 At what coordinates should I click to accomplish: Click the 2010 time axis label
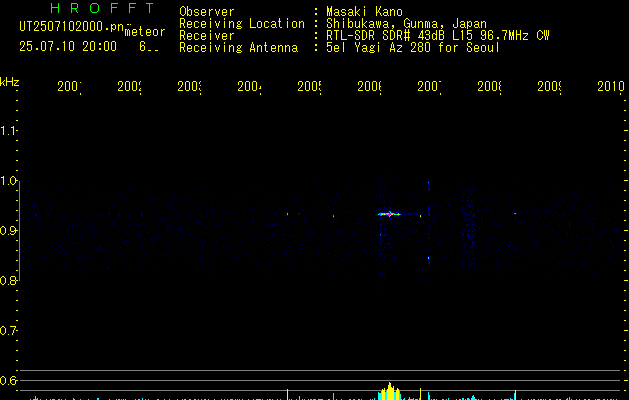tap(611, 86)
